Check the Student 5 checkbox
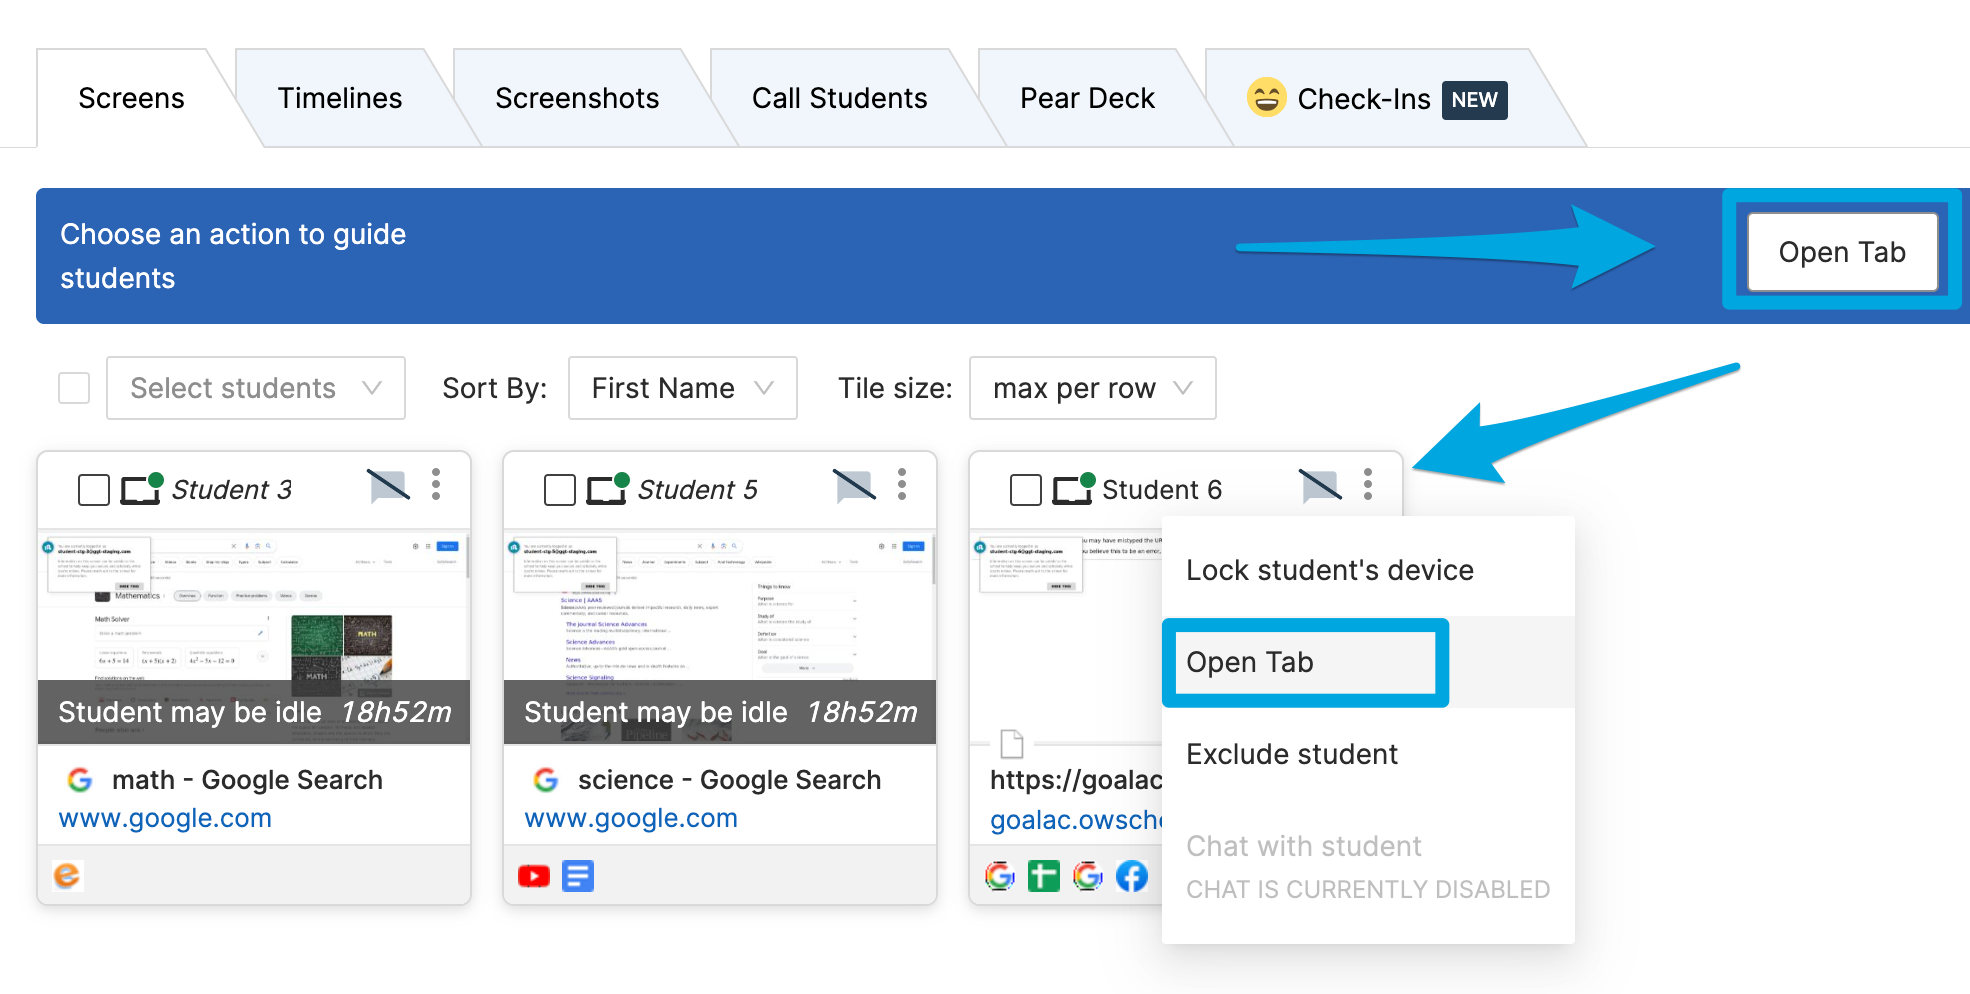 coord(560,490)
